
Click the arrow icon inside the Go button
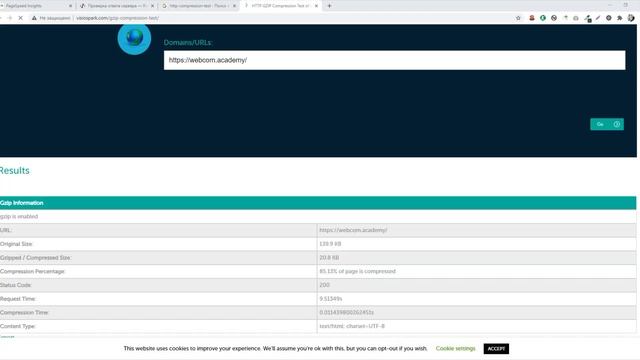[617, 124]
